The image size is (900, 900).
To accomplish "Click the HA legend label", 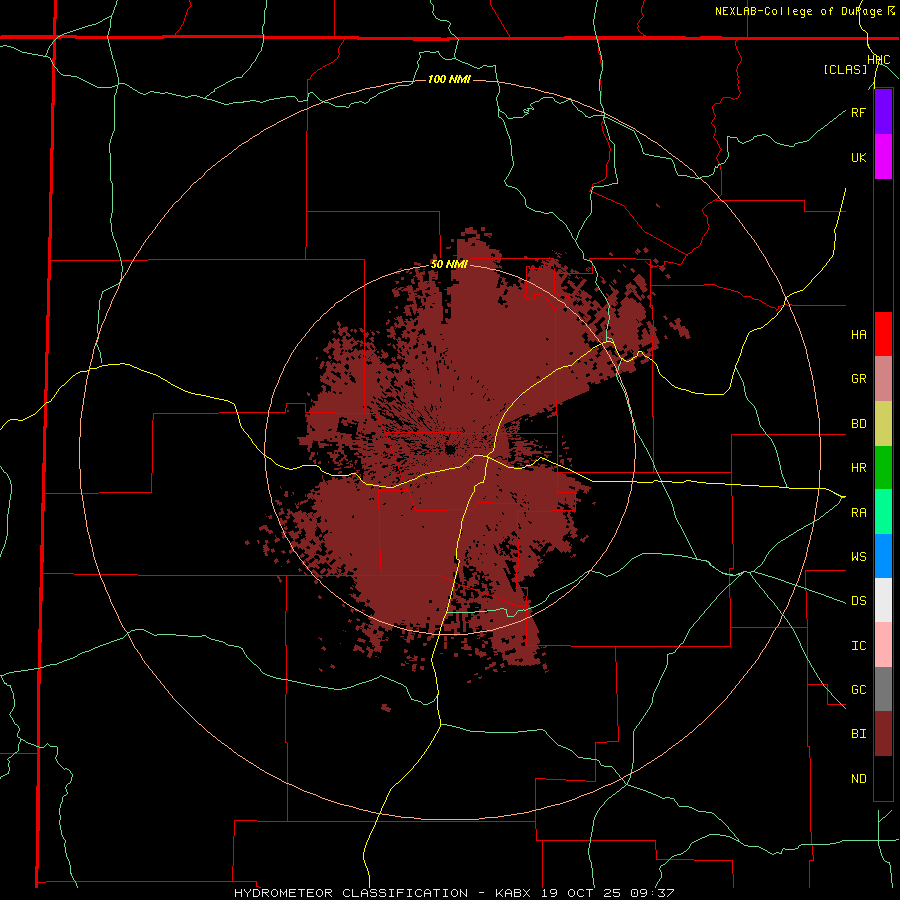I will tap(858, 335).
